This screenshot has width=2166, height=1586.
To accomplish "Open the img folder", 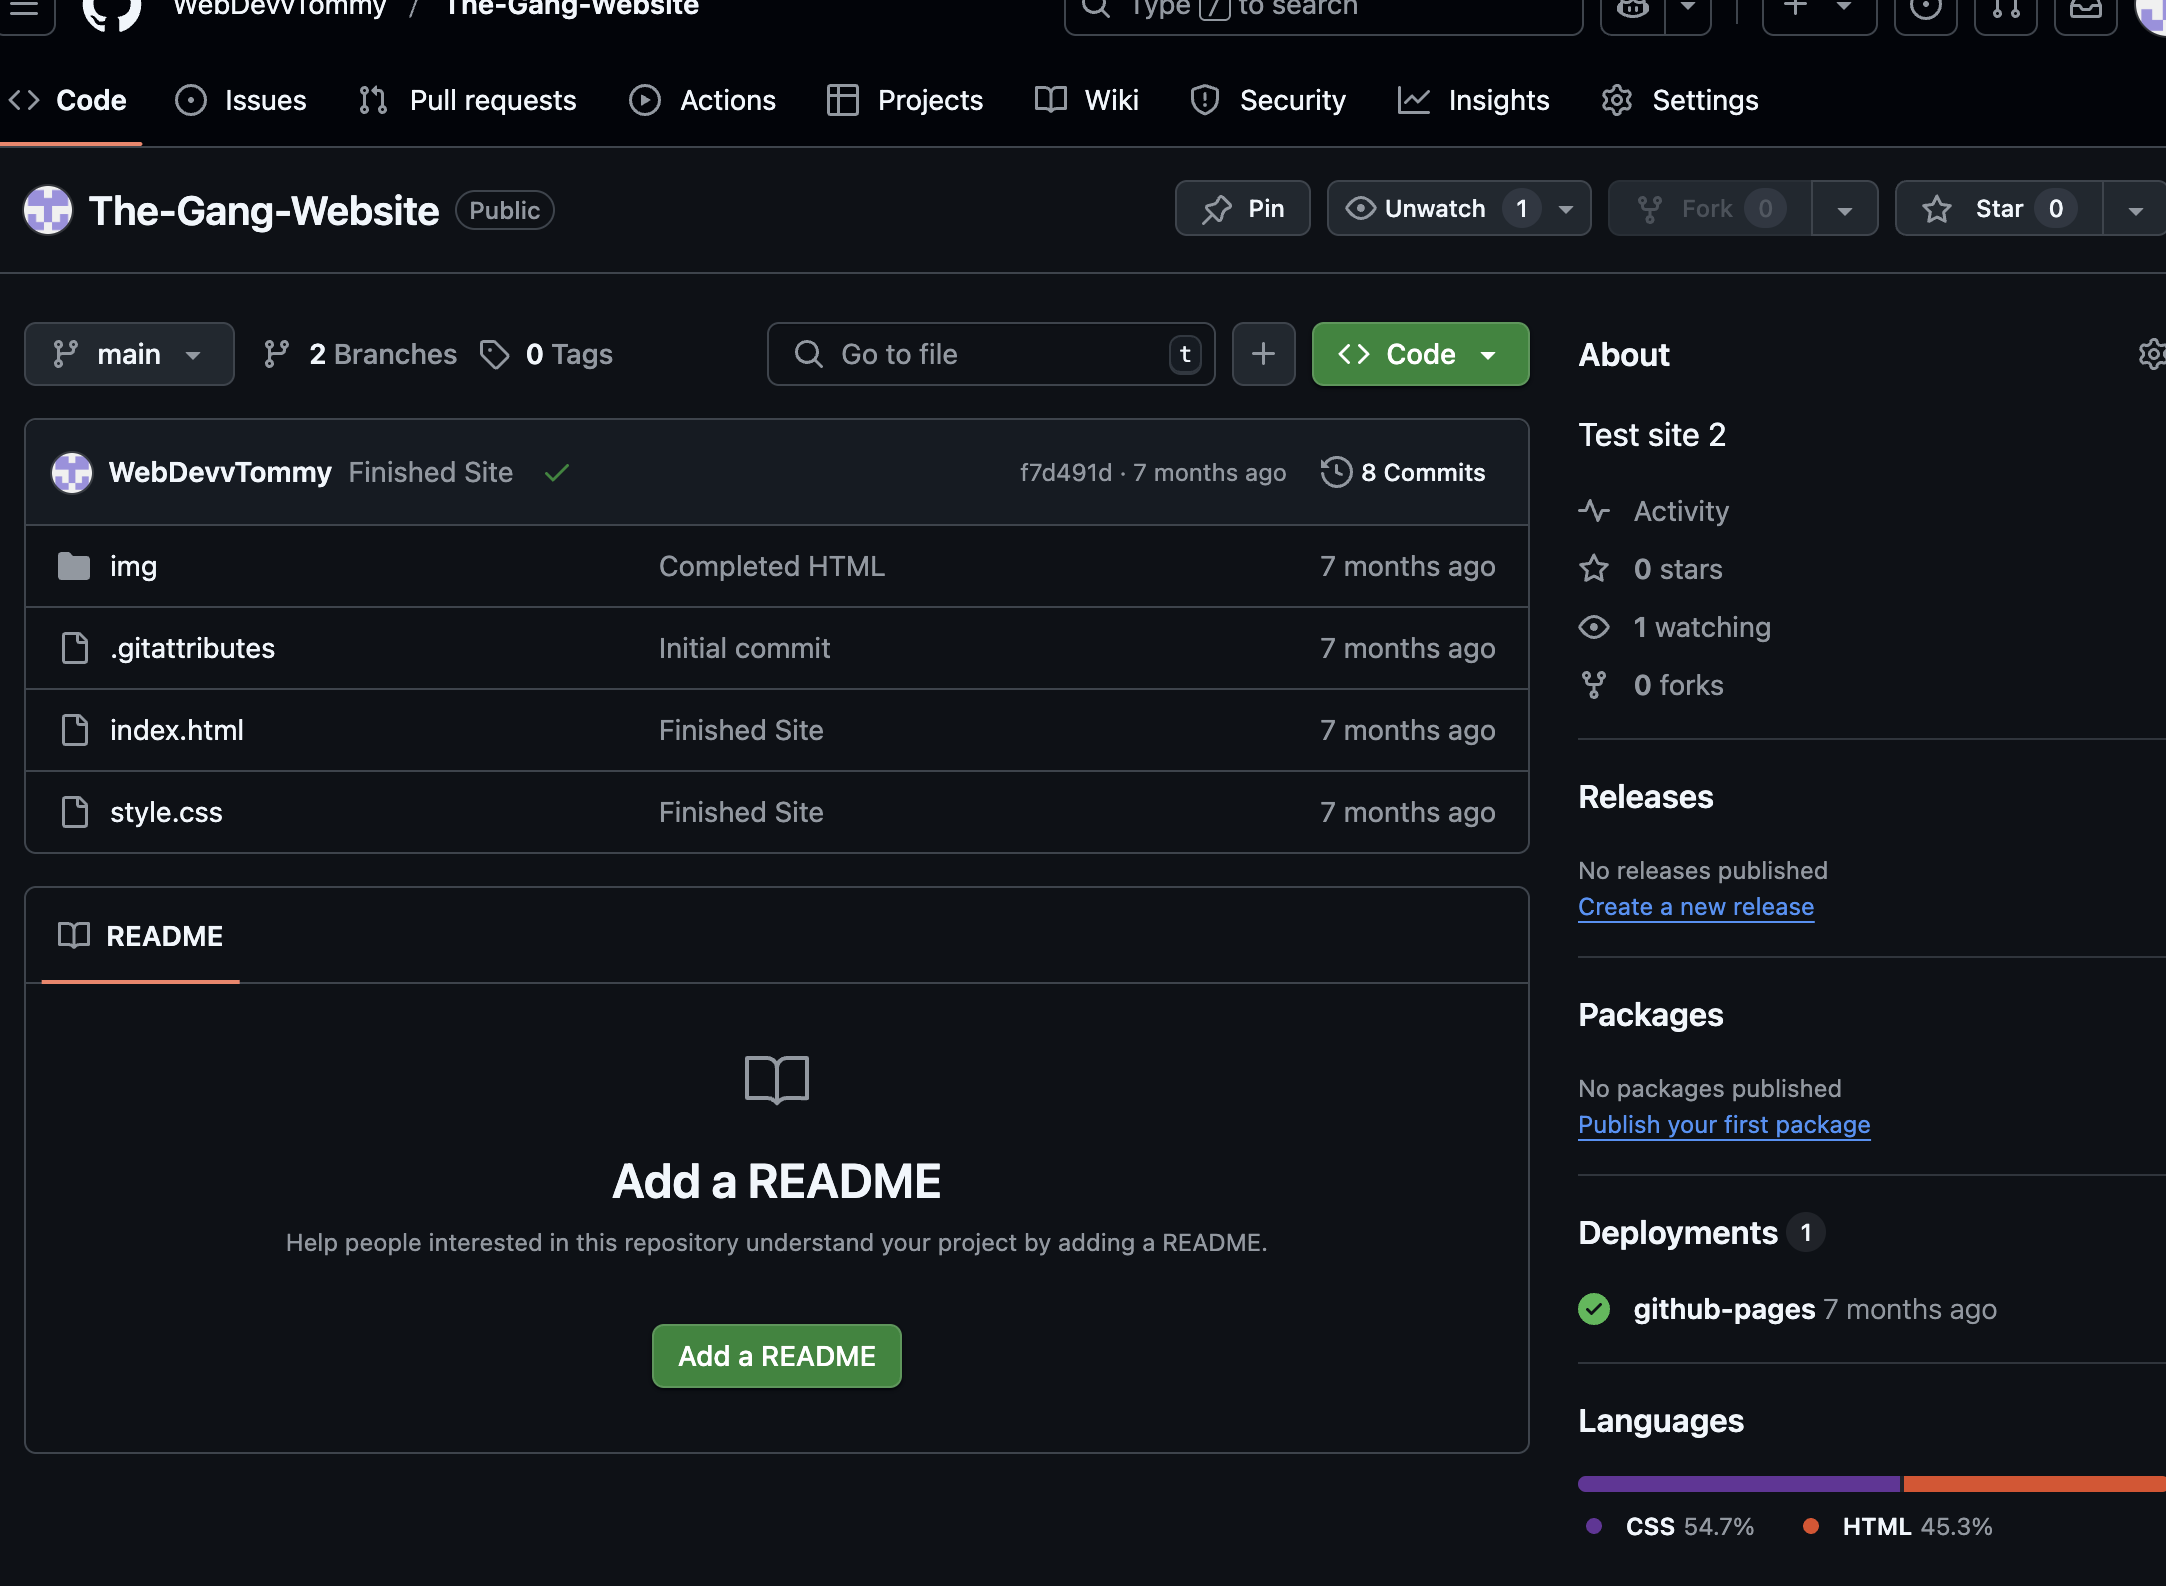I will tap(133, 566).
